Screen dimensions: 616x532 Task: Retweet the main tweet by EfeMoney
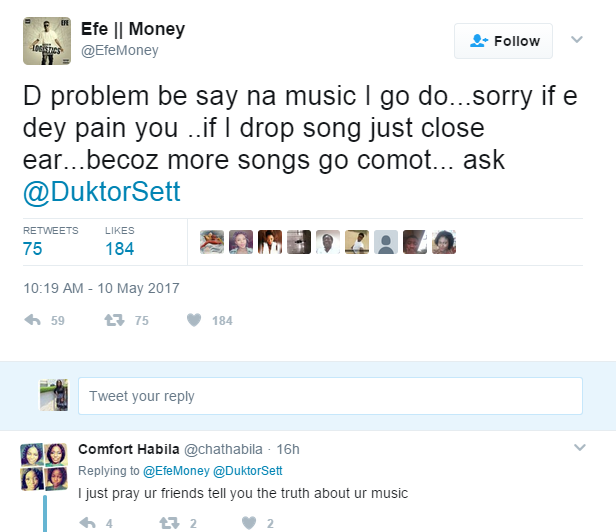(x=115, y=320)
